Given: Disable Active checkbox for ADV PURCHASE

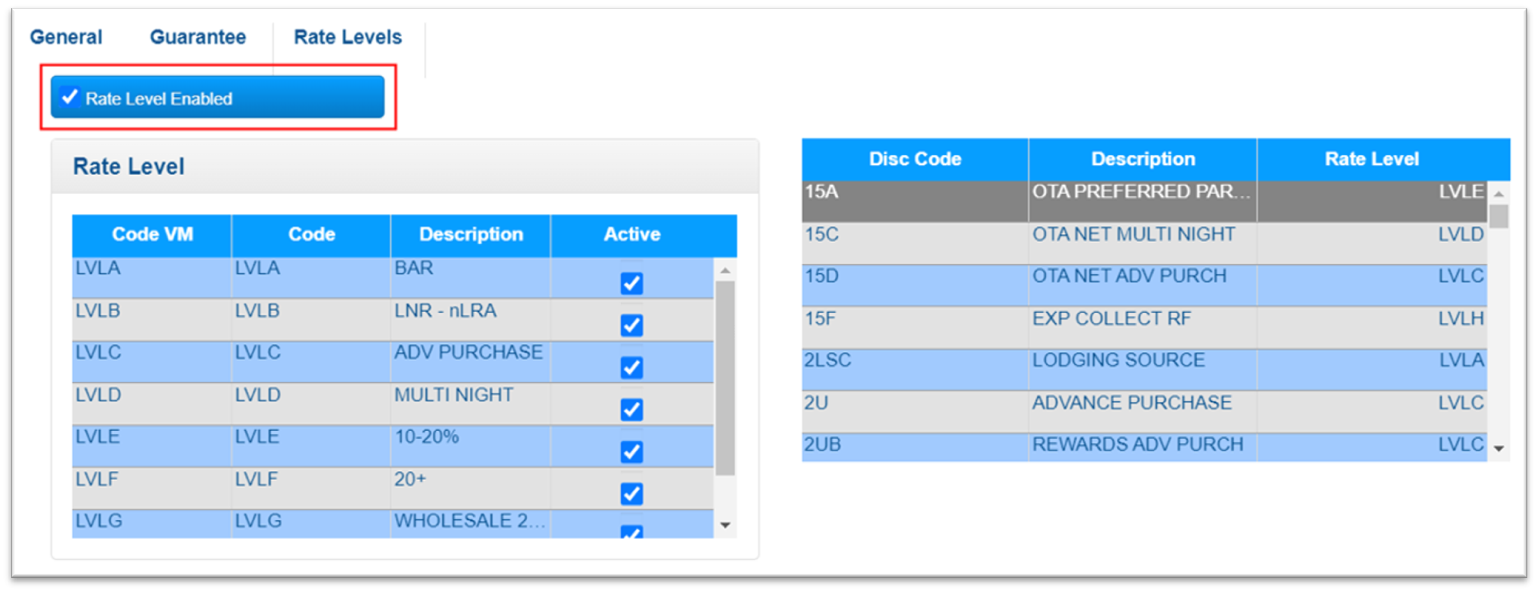Looking at the screenshot, I should (x=631, y=368).
